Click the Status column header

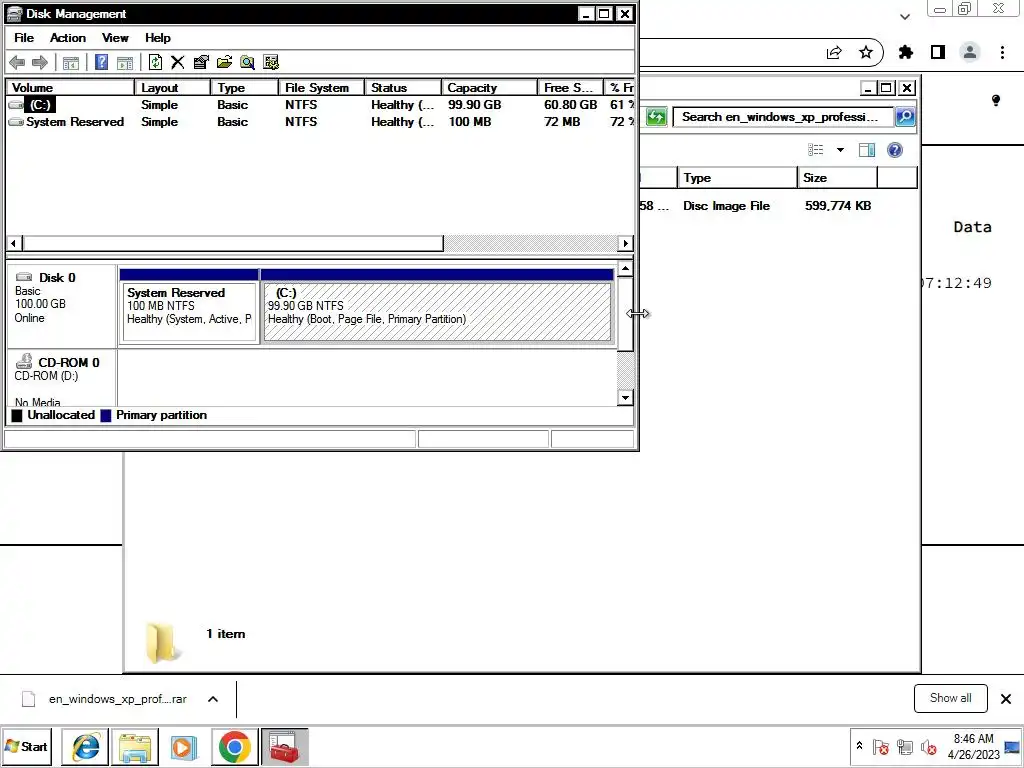coord(402,88)
